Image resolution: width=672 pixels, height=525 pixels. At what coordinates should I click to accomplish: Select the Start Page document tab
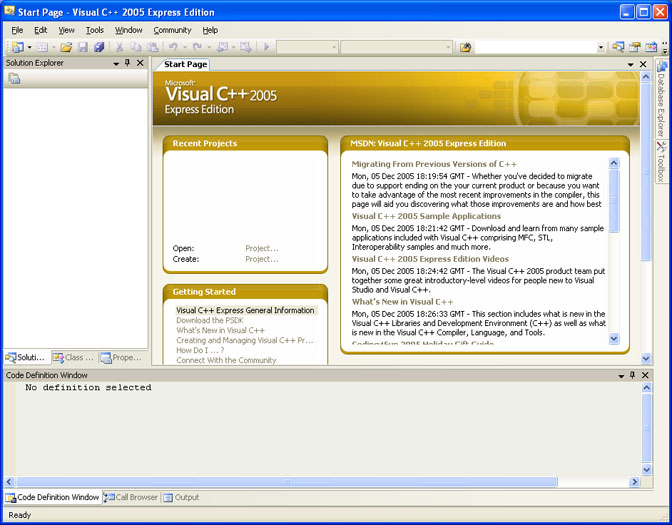tap(185, 64)
